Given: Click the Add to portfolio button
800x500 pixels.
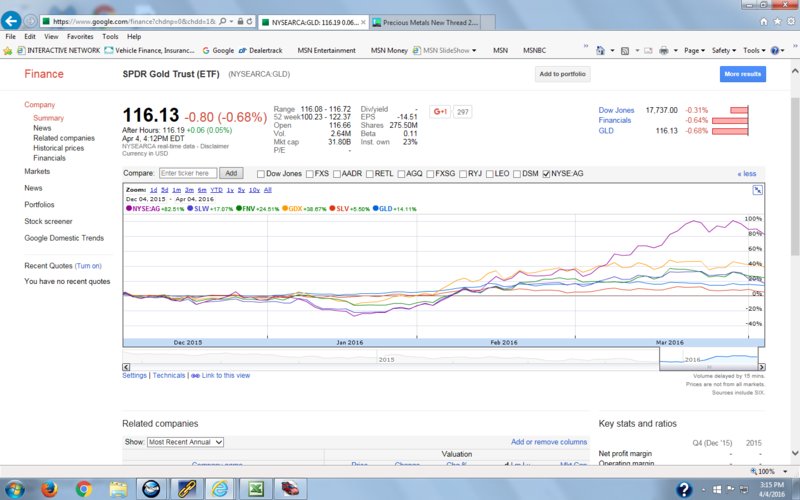Looking at the screenshot, I should click(x=562, y=74).
